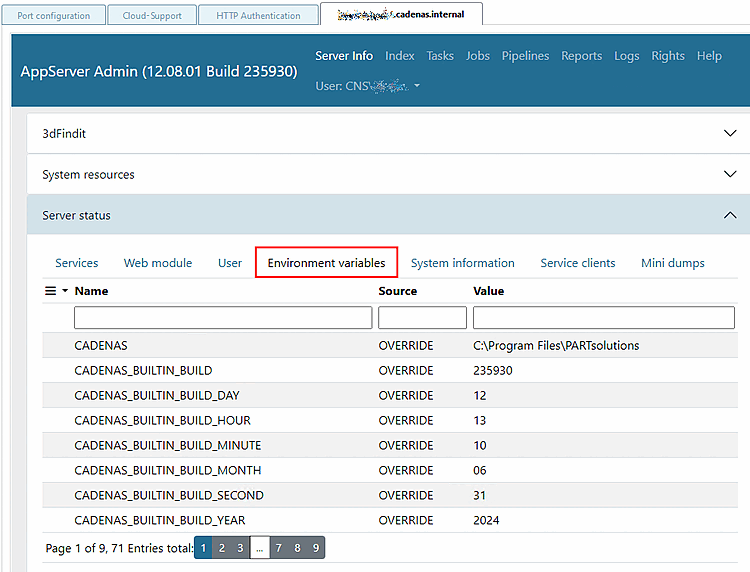Switch to Mini dumps sub-tab
The width and height of the screenshot is (750, 572).
pyautogui.click(x=673, y=263)
